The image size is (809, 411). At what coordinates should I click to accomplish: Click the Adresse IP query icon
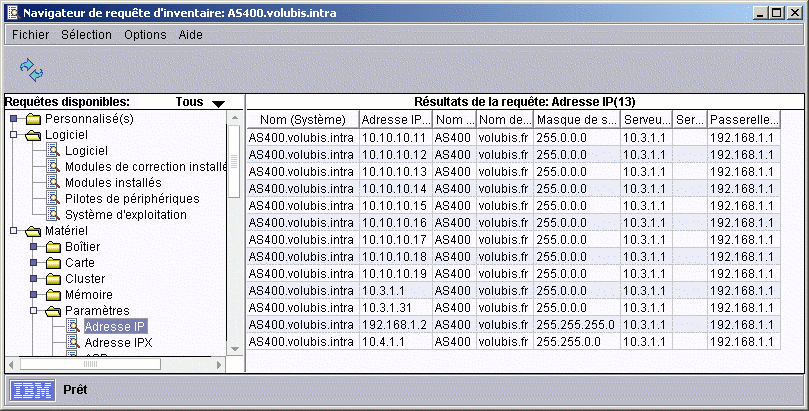pos(73,326)
